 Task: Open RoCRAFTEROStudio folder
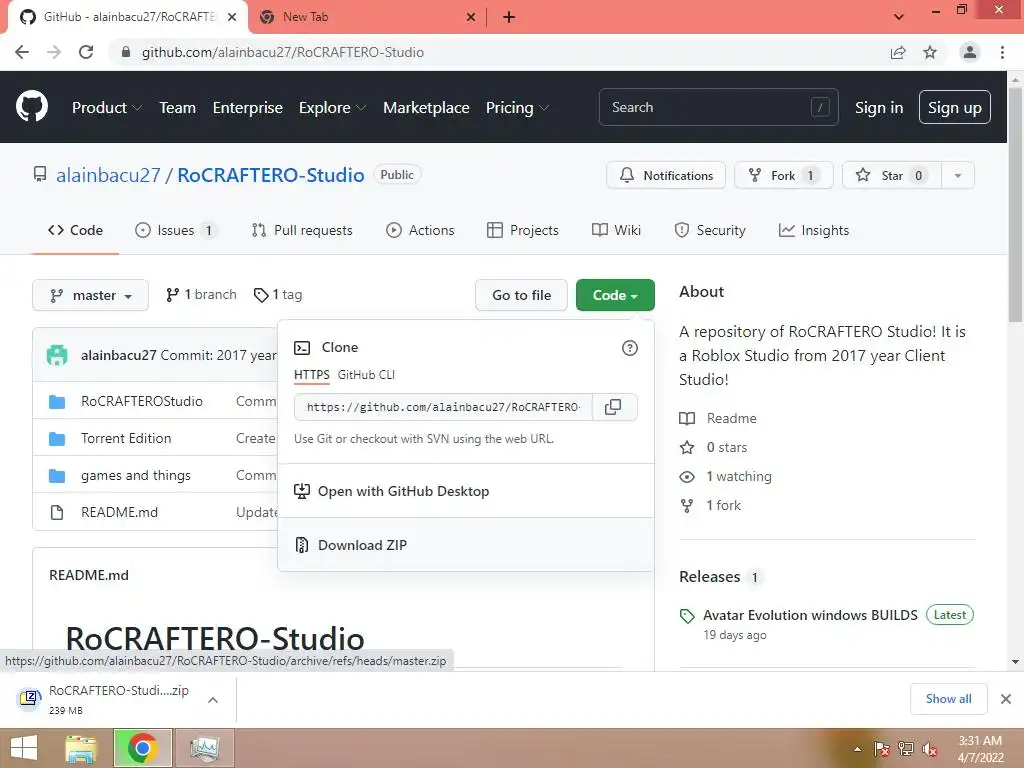[141, 401]
